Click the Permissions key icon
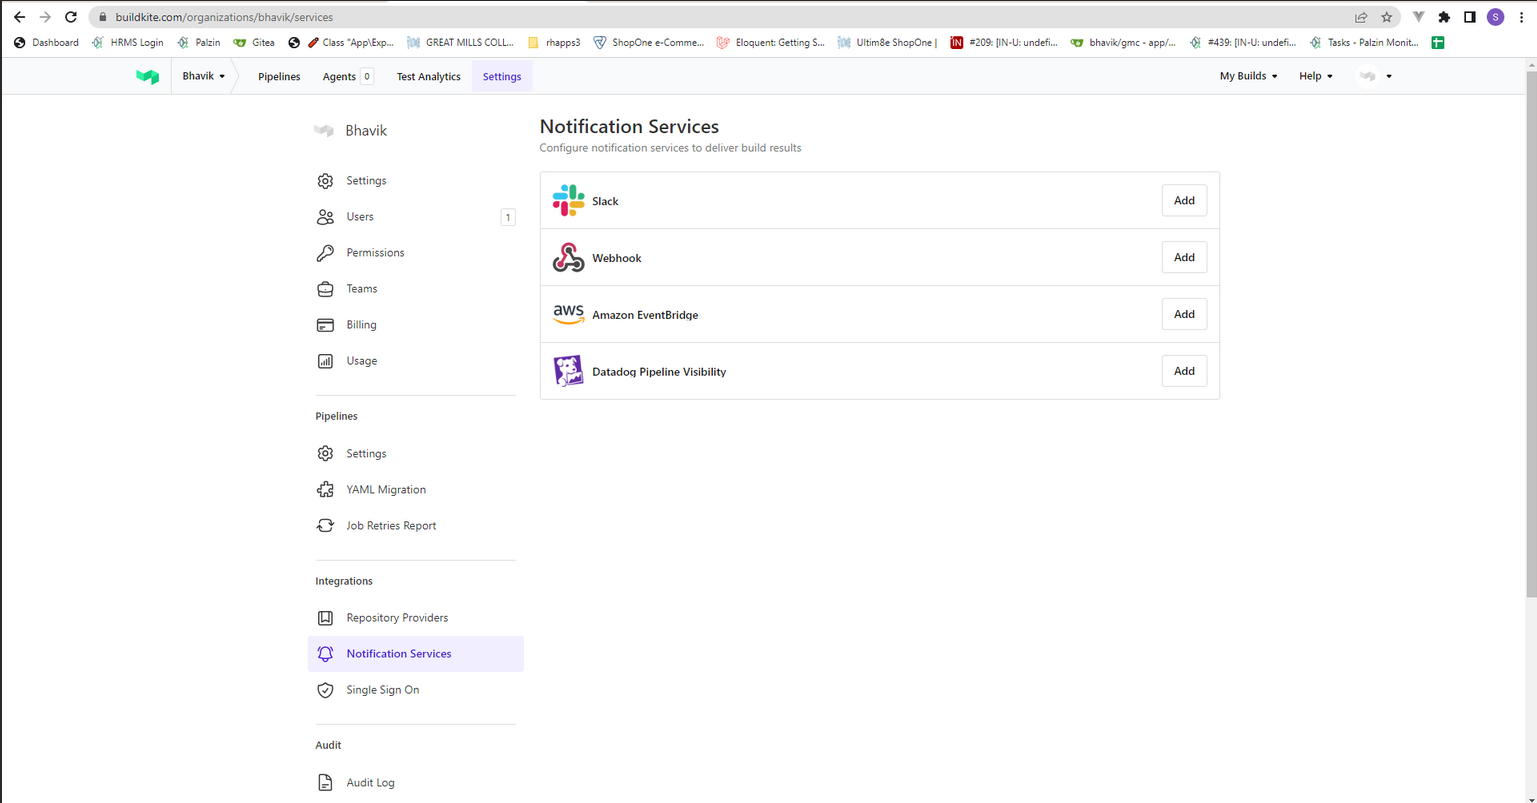The width and height of the screenshot is (1537, 803). [325, 253]
